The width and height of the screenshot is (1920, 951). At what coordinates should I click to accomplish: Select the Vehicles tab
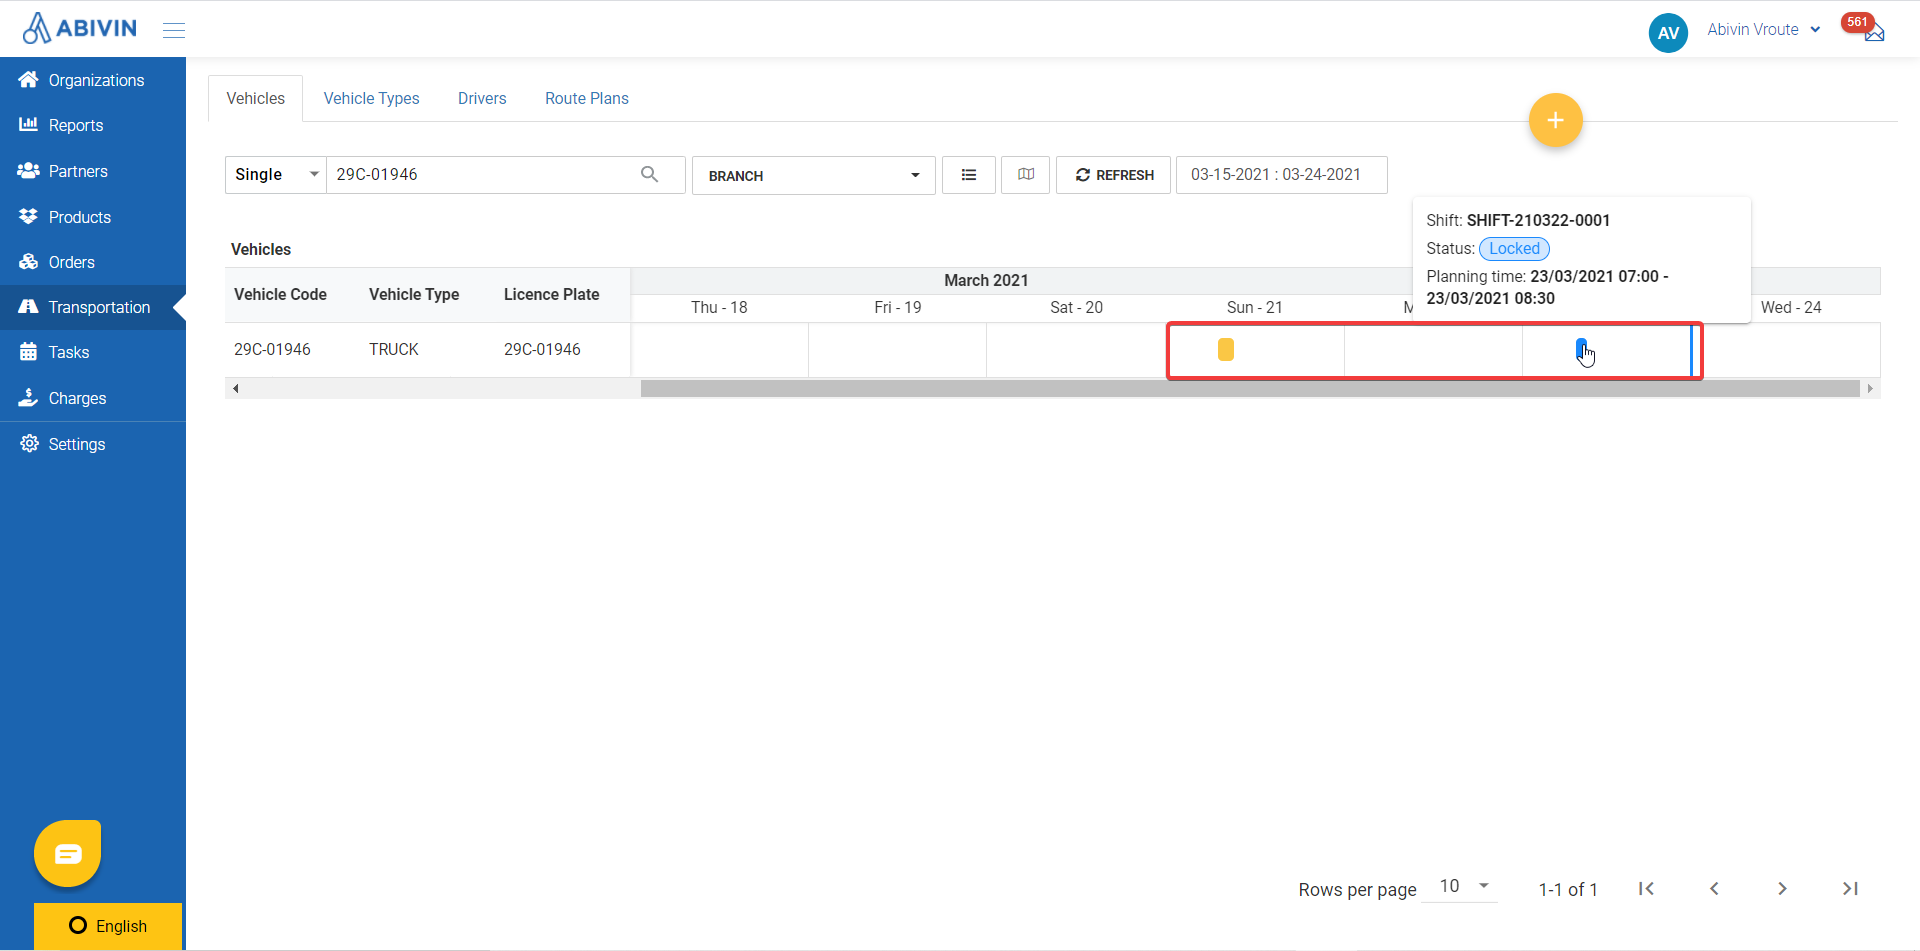[255, 98]
